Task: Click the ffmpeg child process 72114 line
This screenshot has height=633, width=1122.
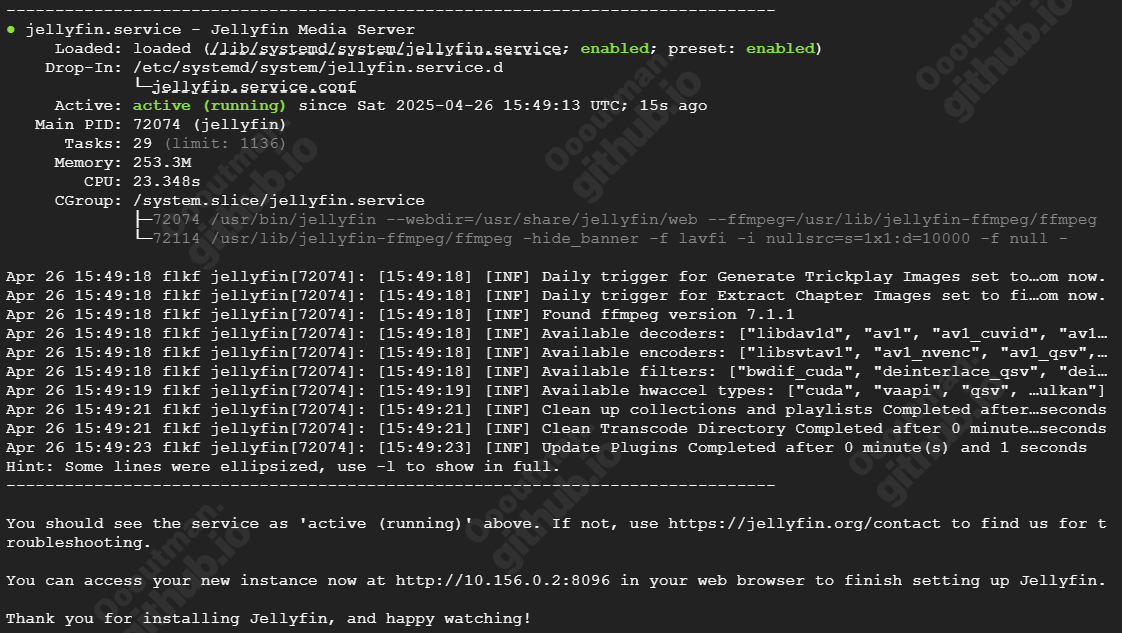Action: (x=610, y=239)
